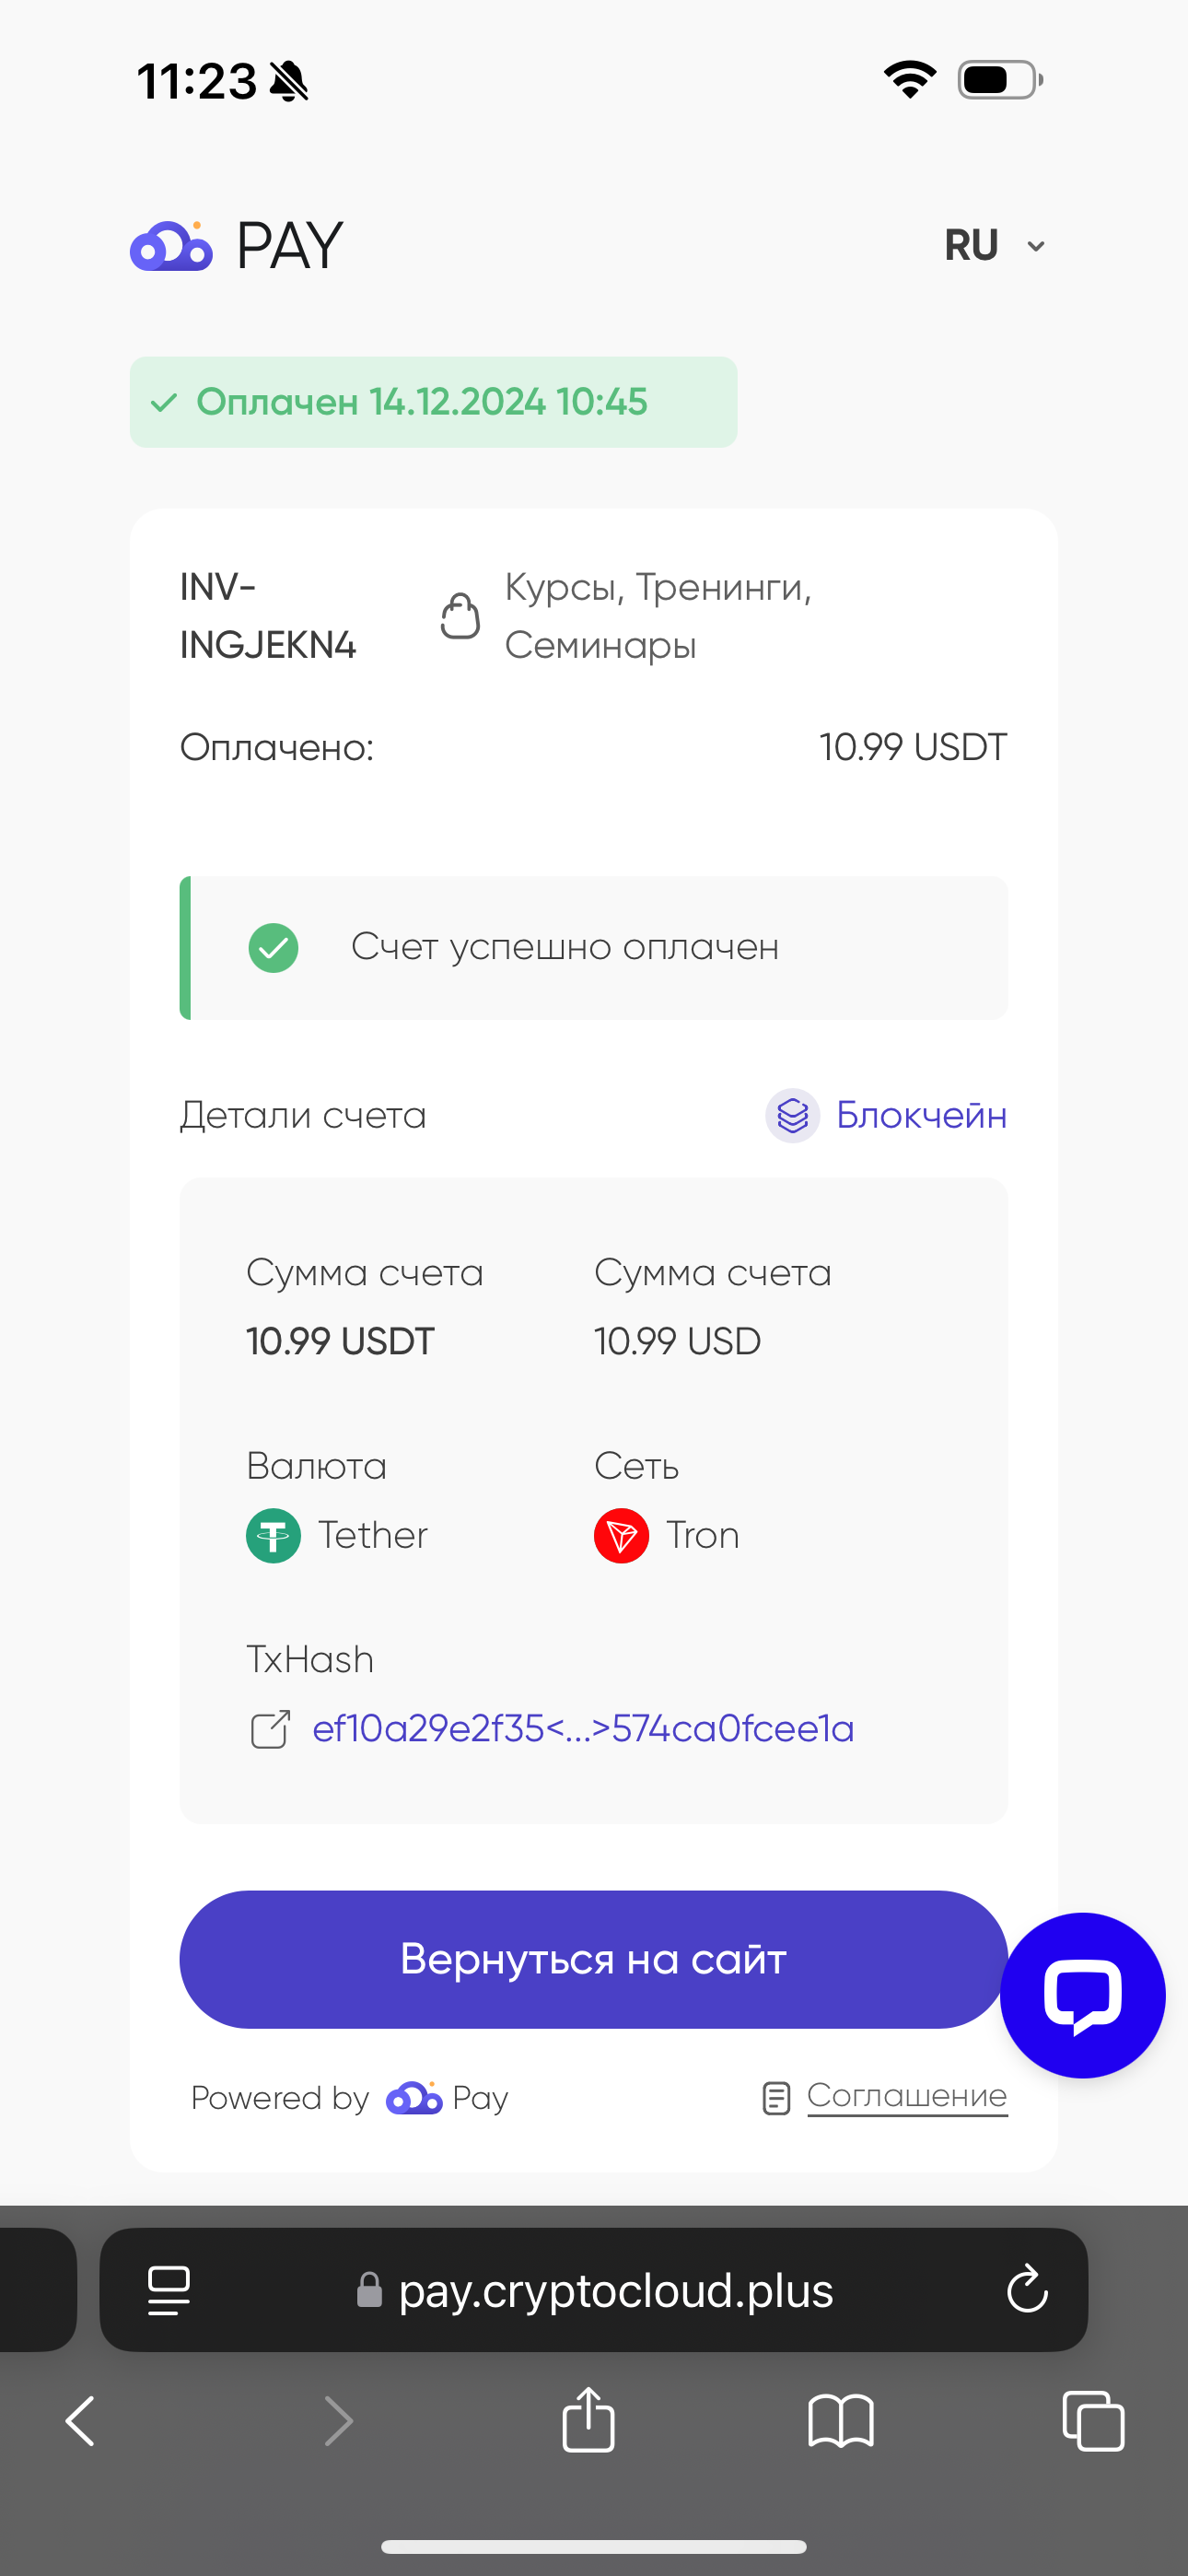Open transaction hash ef10a29e2f35 link
Screen dimensions: 1188x2576
pos(583,1729)
